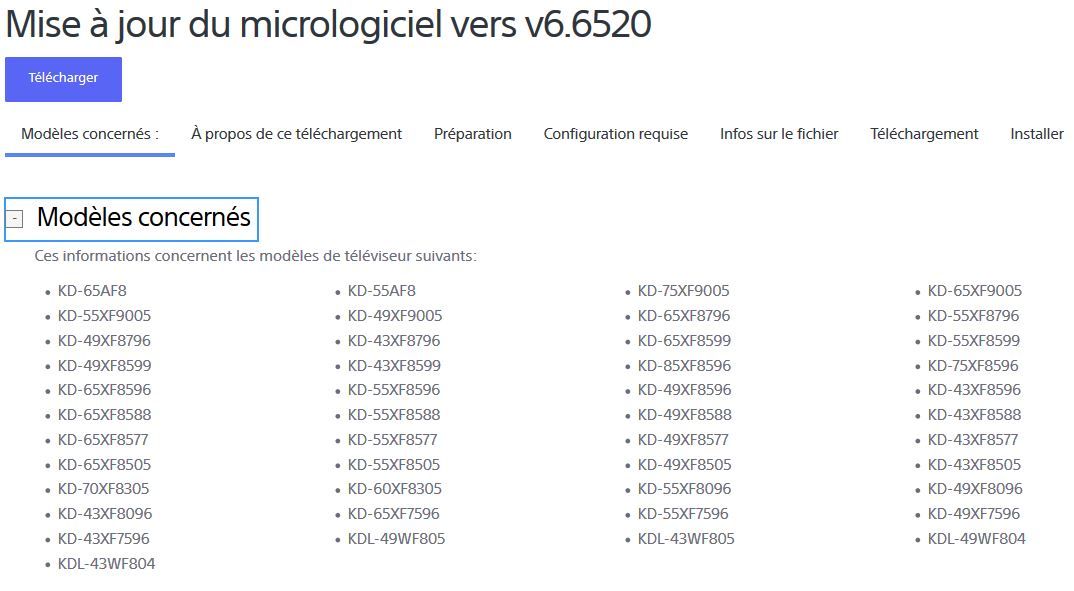Click the page title mentioning v6.6520
The height and width of the screenshot is (591, 1074).
coord(328,24)
